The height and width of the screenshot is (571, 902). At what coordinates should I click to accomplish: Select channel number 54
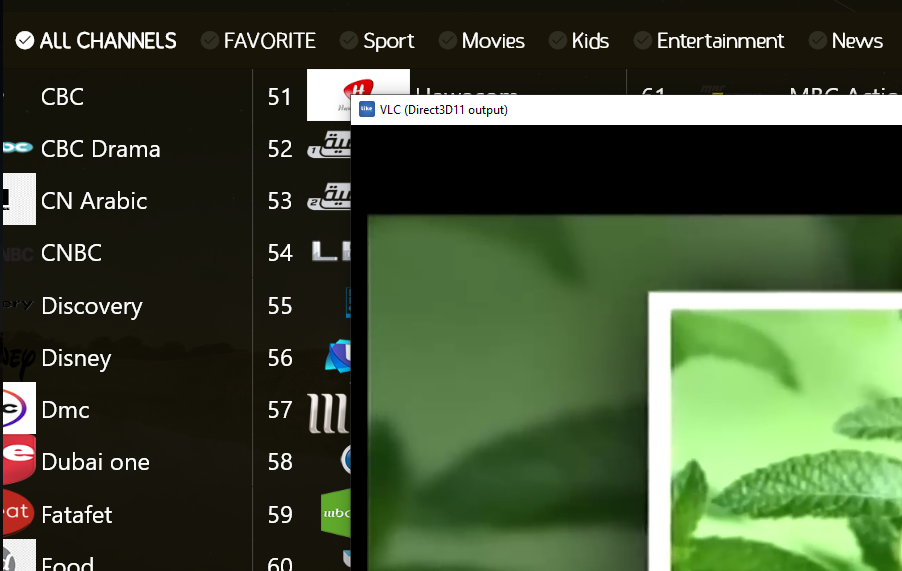pyautogui.click(x=280, y=252)
